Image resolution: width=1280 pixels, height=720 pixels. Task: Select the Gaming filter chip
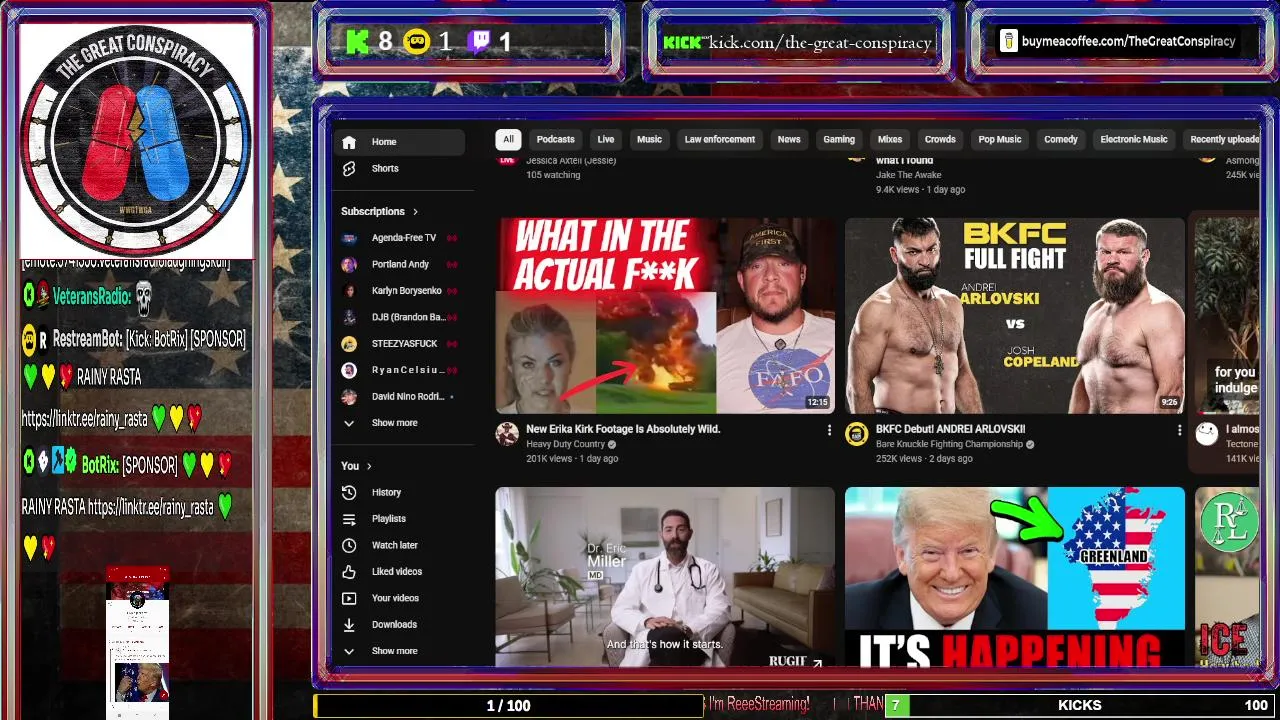click(839, 140)
